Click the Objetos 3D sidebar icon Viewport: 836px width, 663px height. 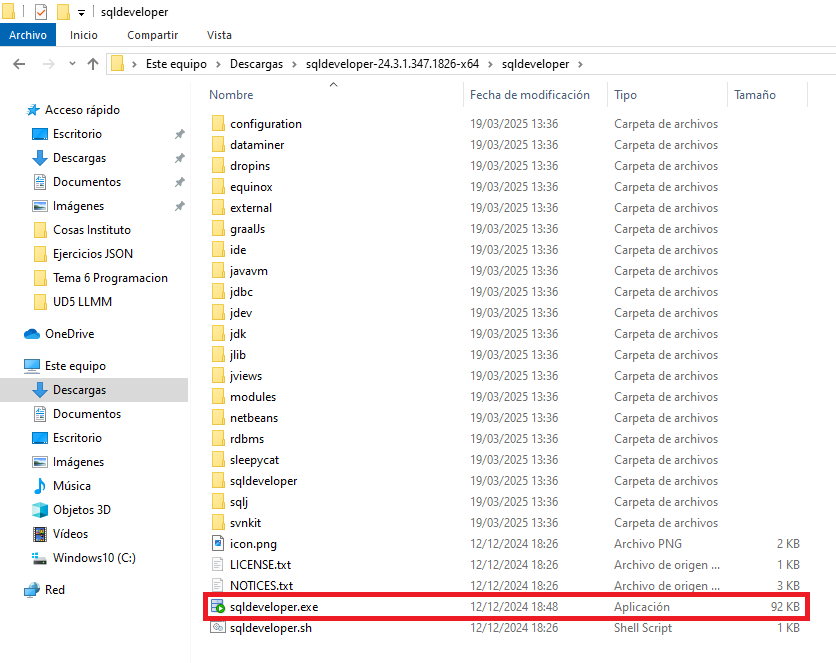(x=40, y=510)
